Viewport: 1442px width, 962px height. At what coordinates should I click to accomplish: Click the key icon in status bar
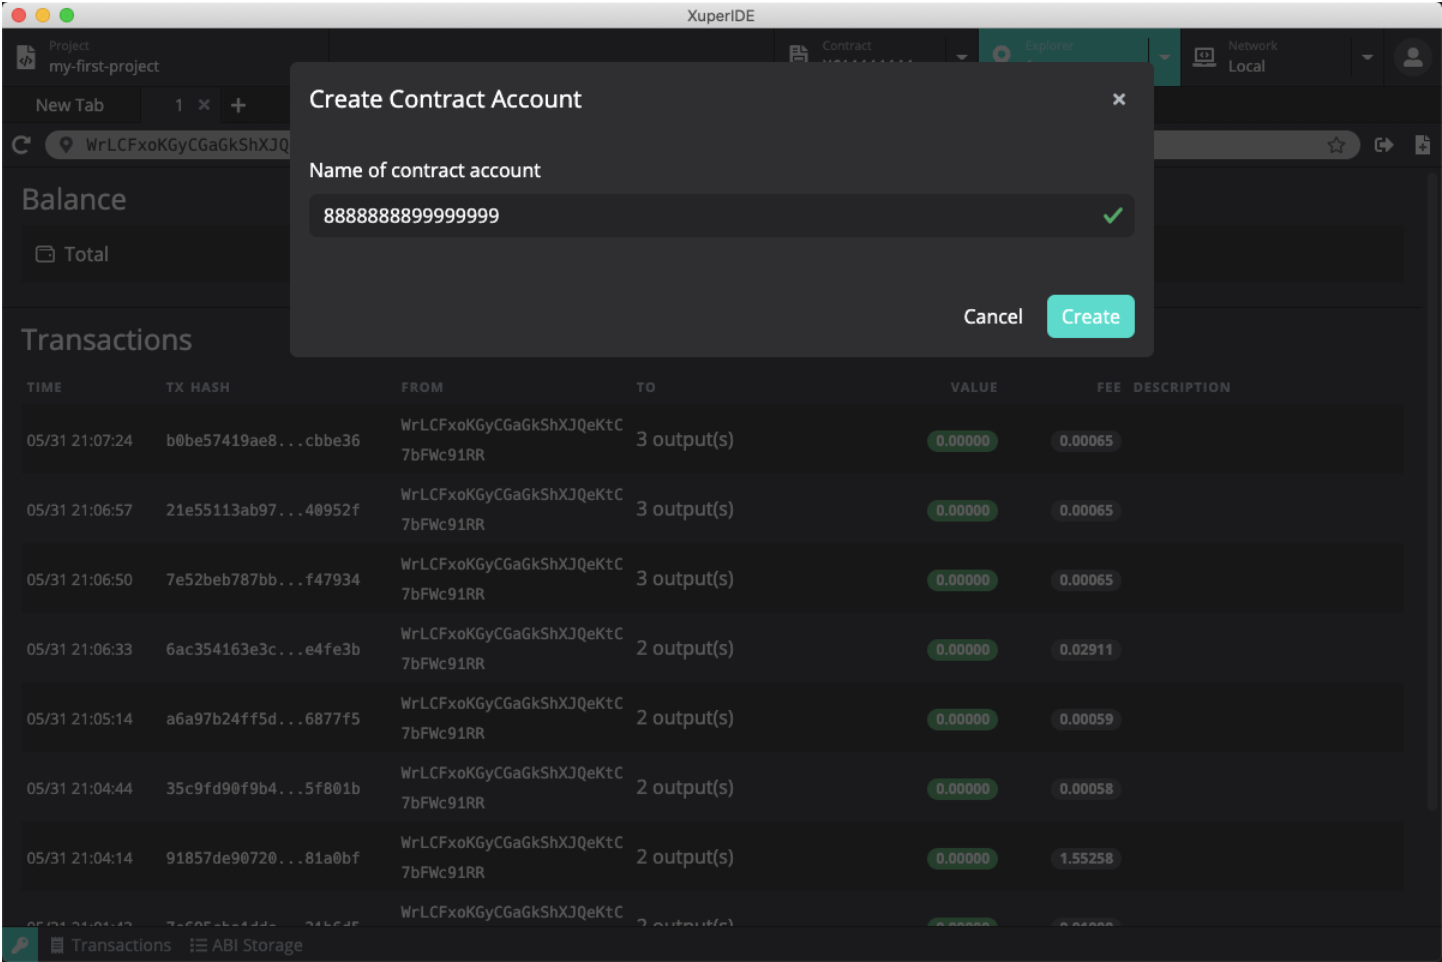pyautogui.click(x=20, y=945)
